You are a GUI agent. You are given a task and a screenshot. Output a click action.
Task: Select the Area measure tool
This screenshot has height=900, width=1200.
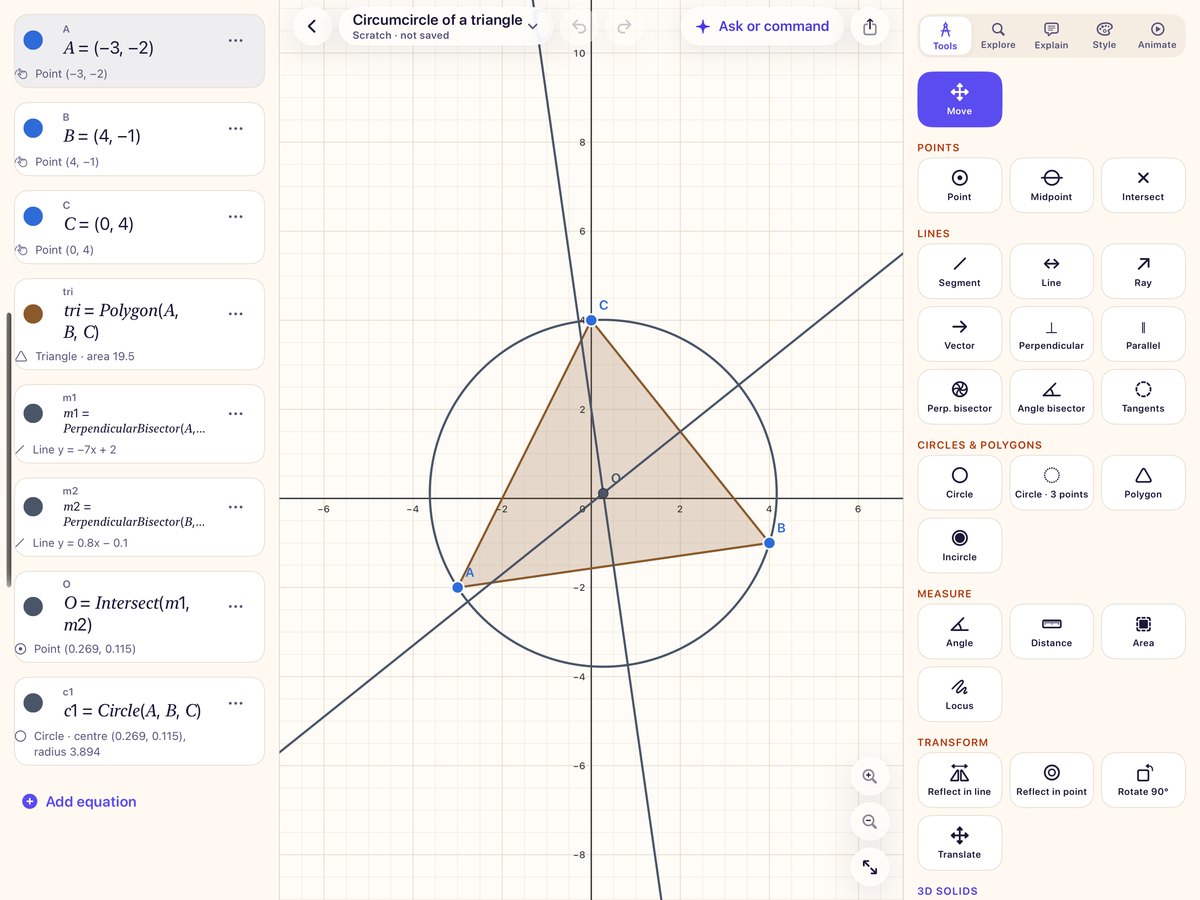(1143, 632)
